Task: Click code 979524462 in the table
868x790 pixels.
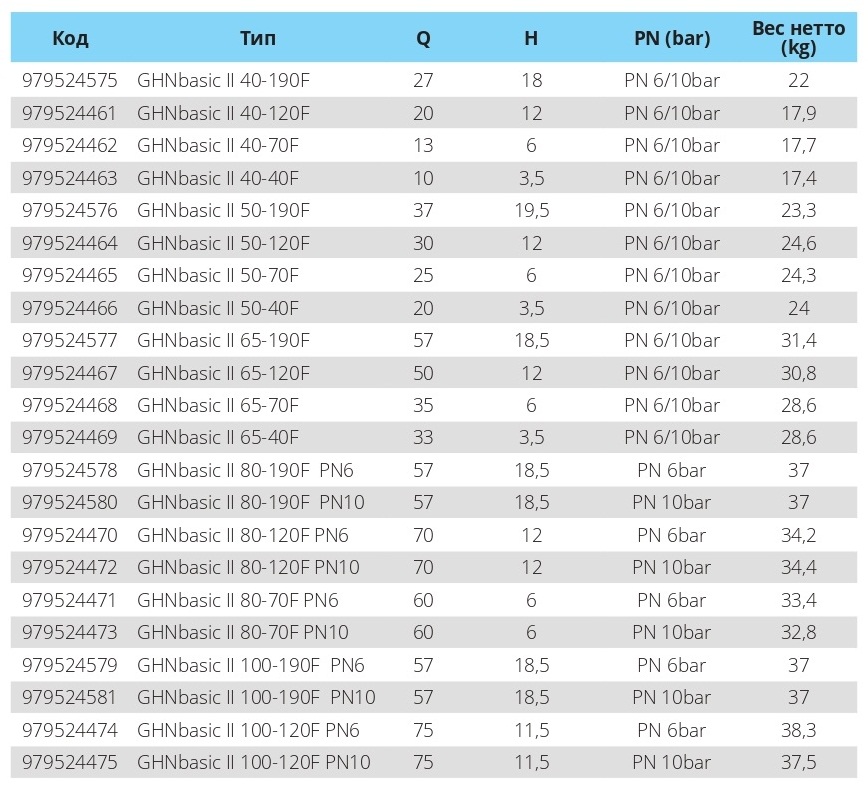Action: (70, 146)
